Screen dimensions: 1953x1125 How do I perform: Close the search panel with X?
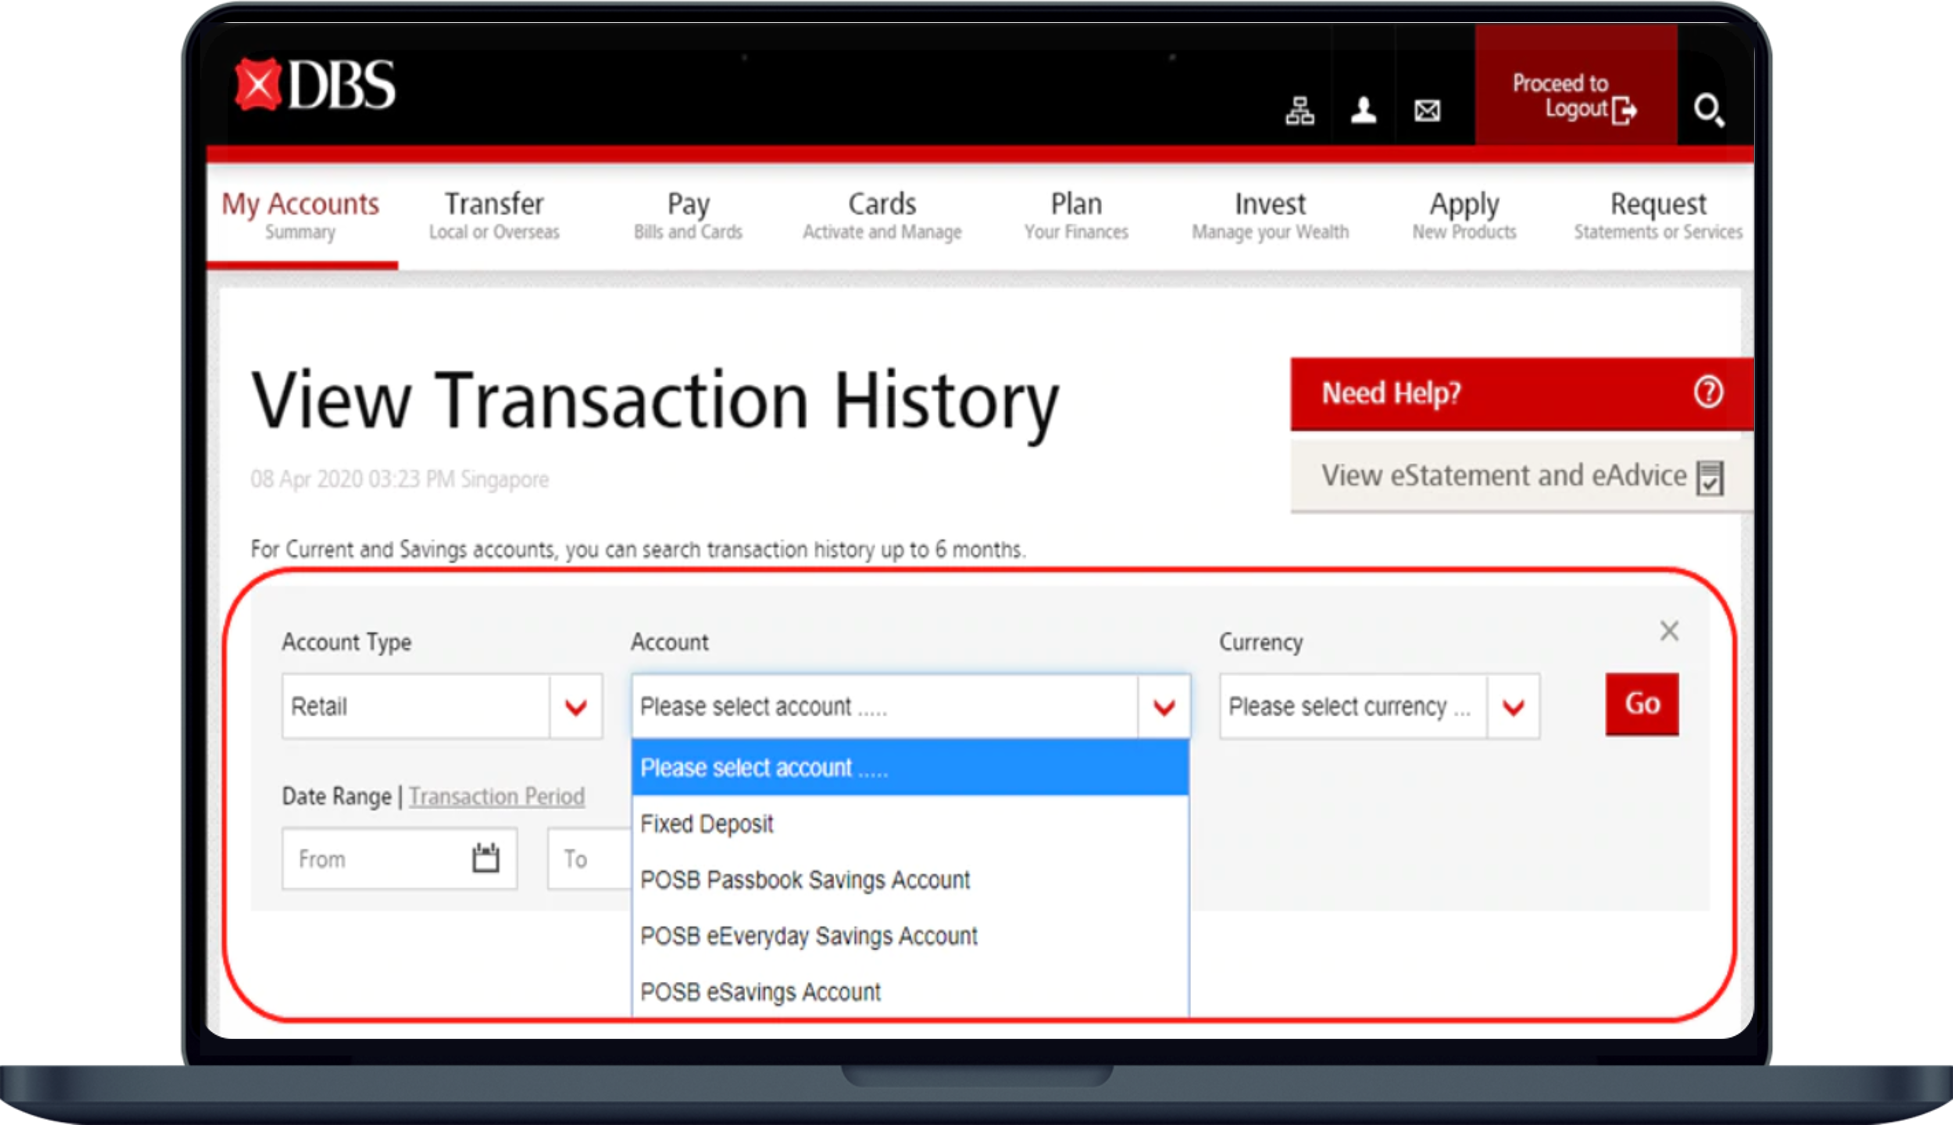pos(1669,631)
